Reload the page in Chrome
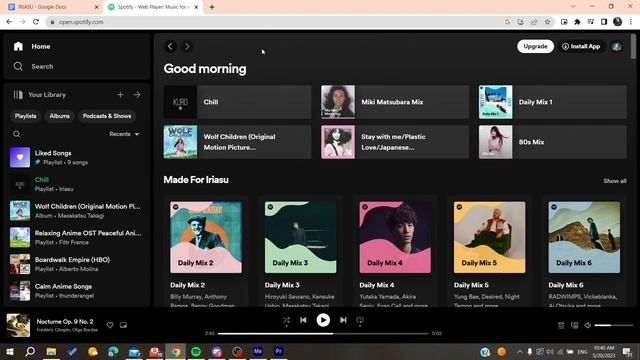The height and width of the screenshot is (360, 640). click(36, 22)
